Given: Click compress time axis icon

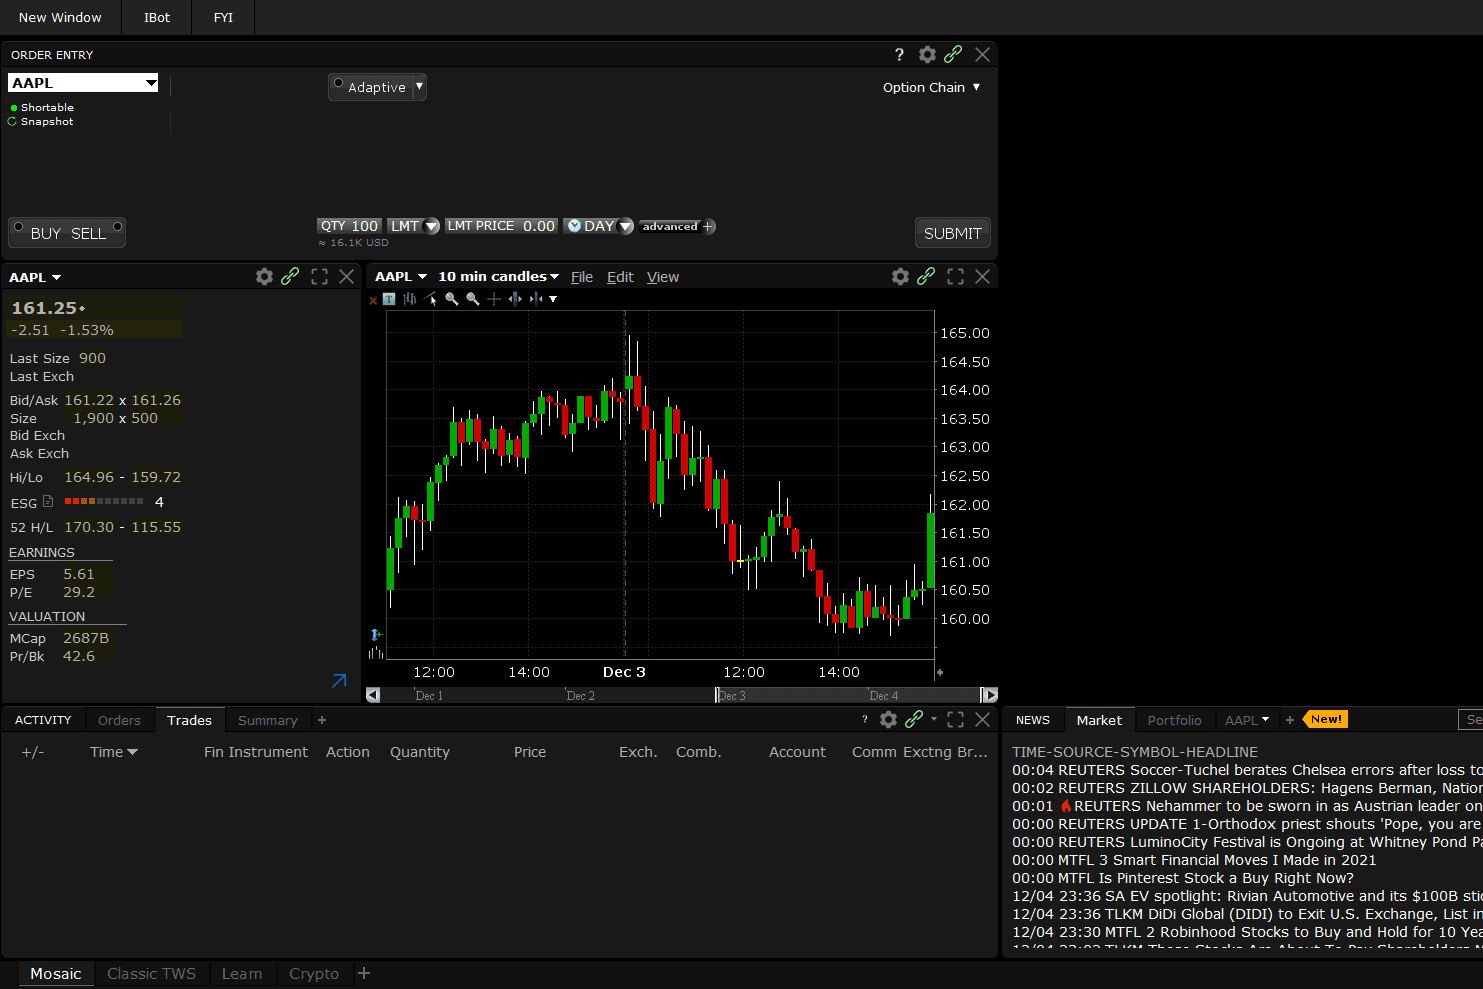Looking at the screenshot, I should [536, 299].
